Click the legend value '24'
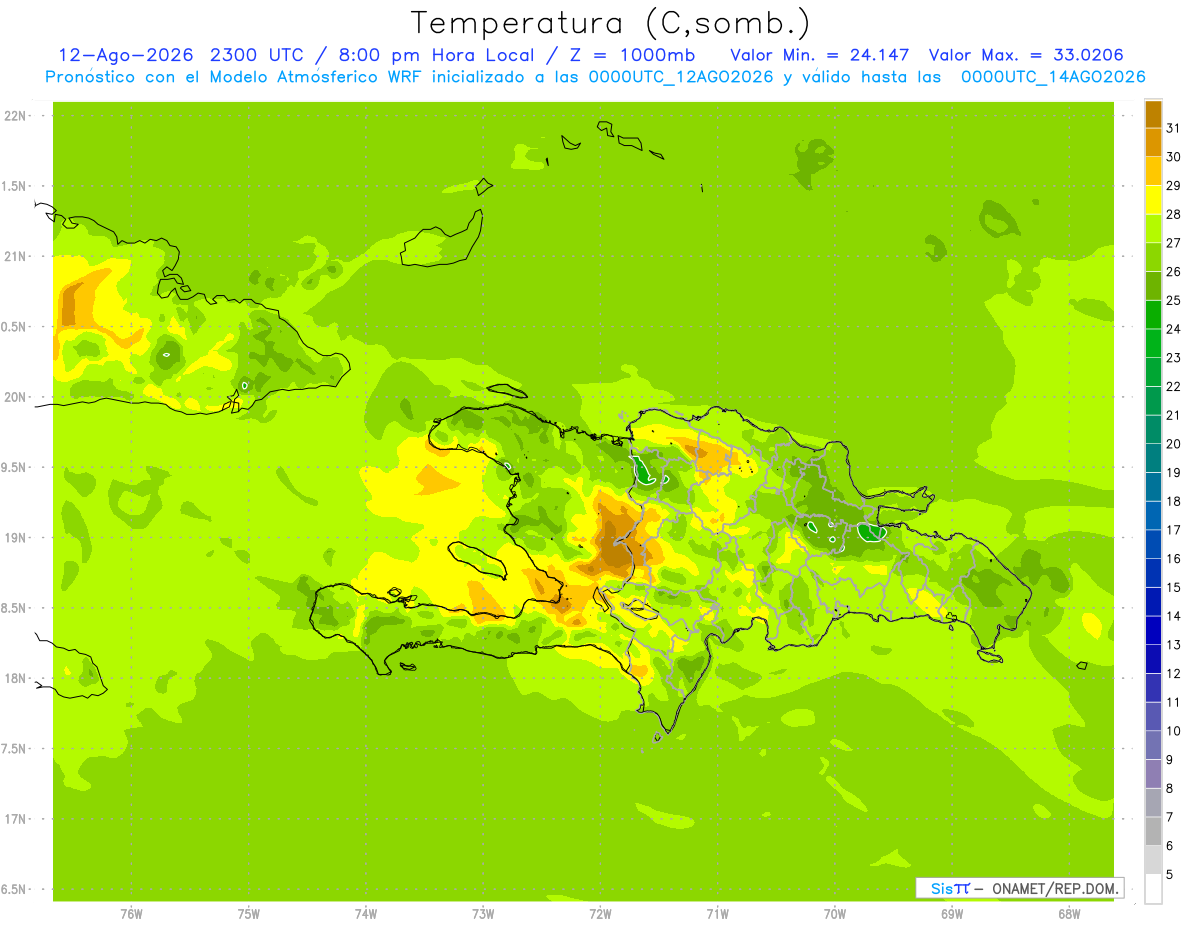The height and width of the screenshot is (927, 1200). point(1174,329)
